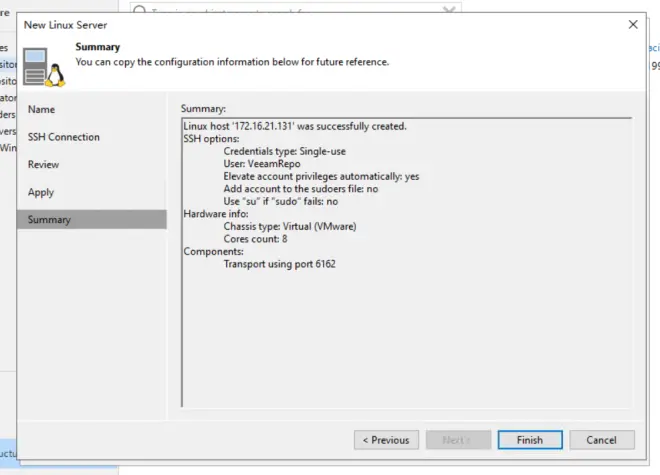Click the "User: VeeamRepo" line

tap(262, 164)
